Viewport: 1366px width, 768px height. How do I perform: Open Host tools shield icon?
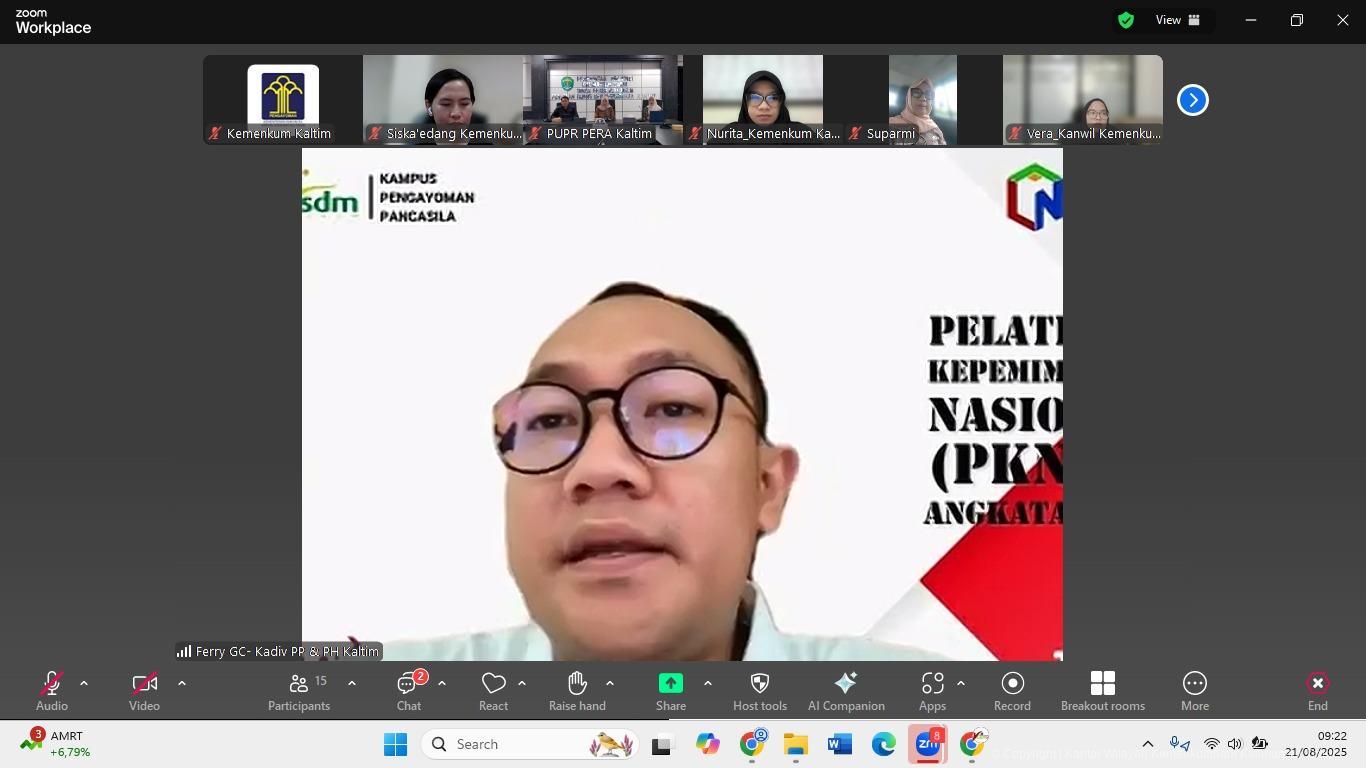(x=759, y=691)
